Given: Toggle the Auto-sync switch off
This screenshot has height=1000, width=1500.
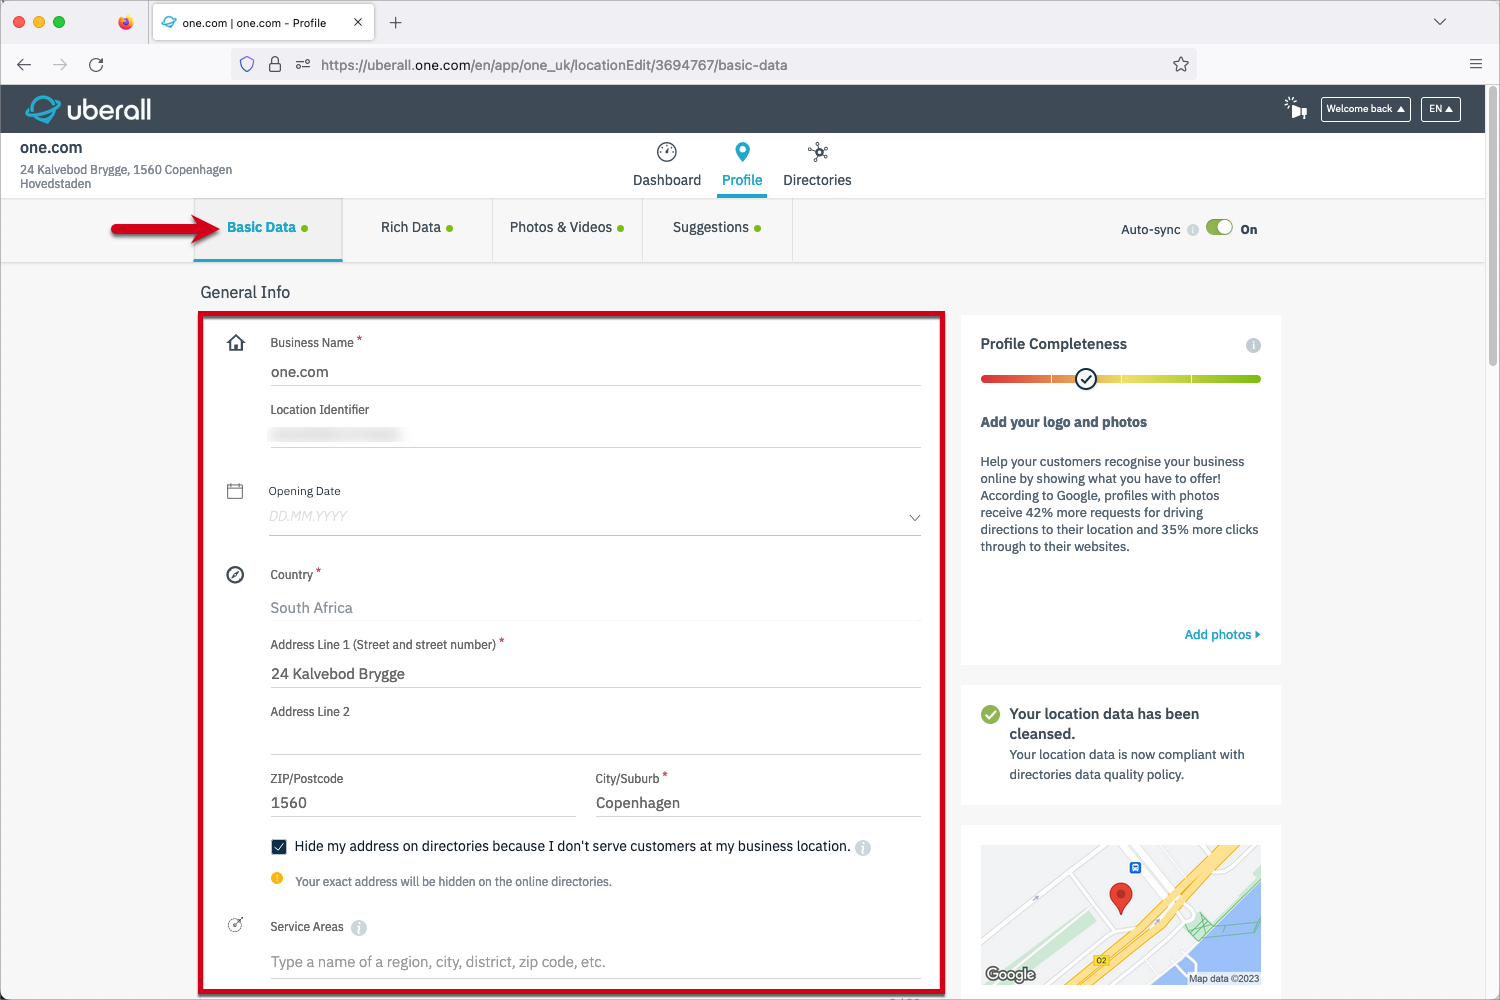Looking at the screenshot, I should 1219,228.
